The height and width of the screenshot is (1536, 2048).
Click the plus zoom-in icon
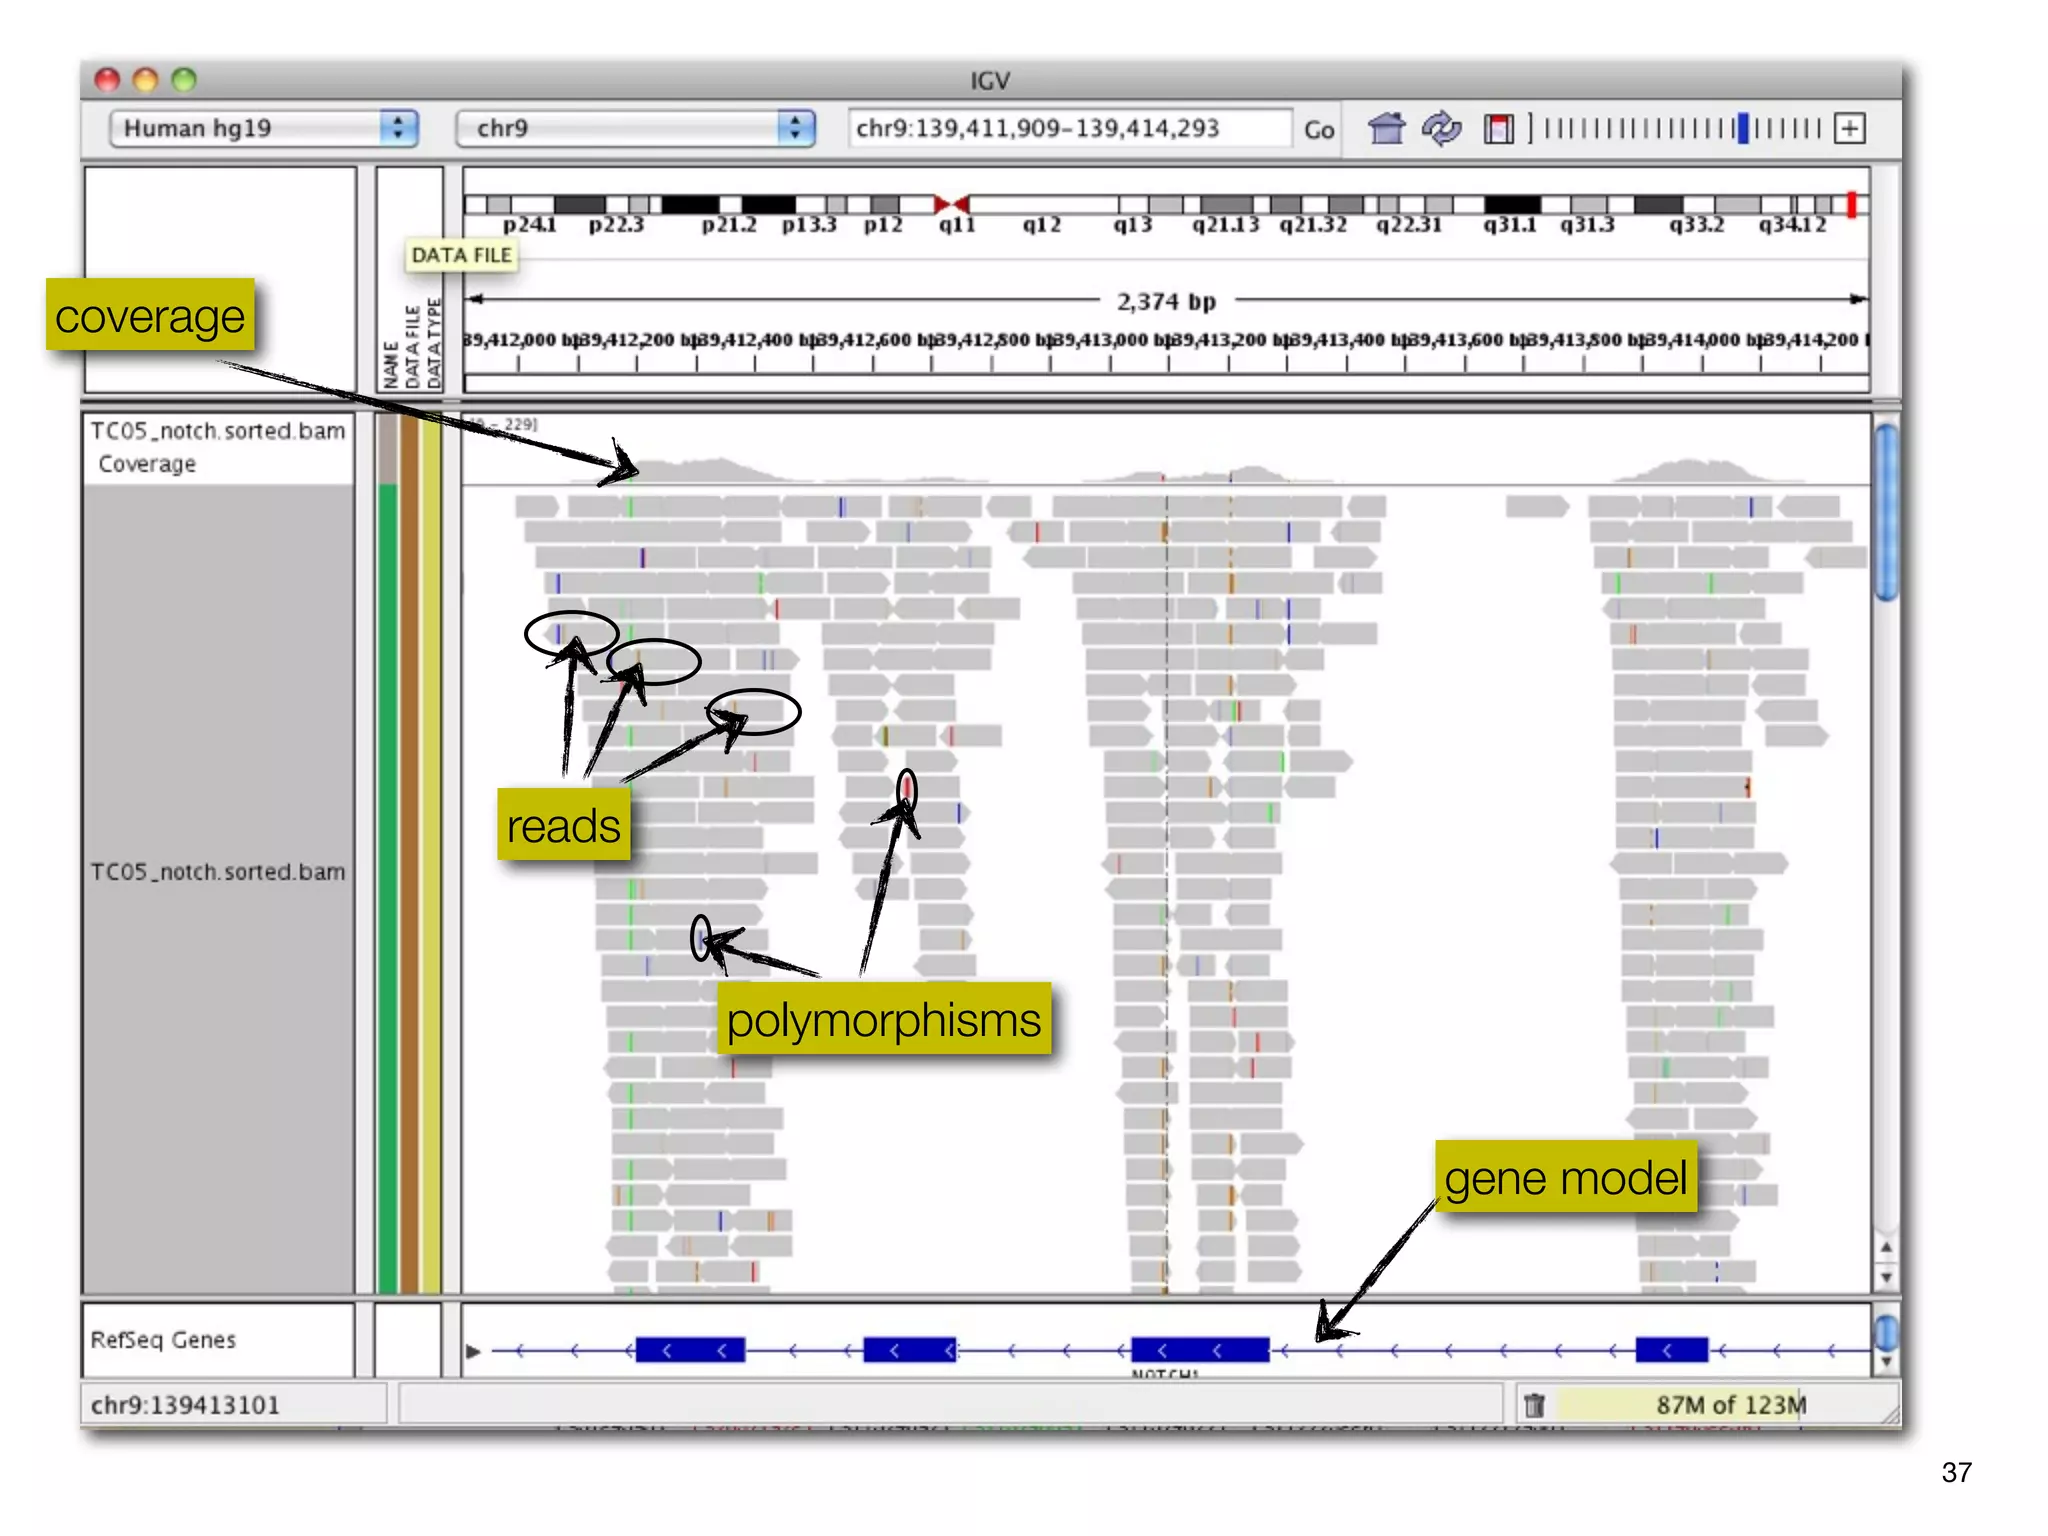[x=1850, y=129]
